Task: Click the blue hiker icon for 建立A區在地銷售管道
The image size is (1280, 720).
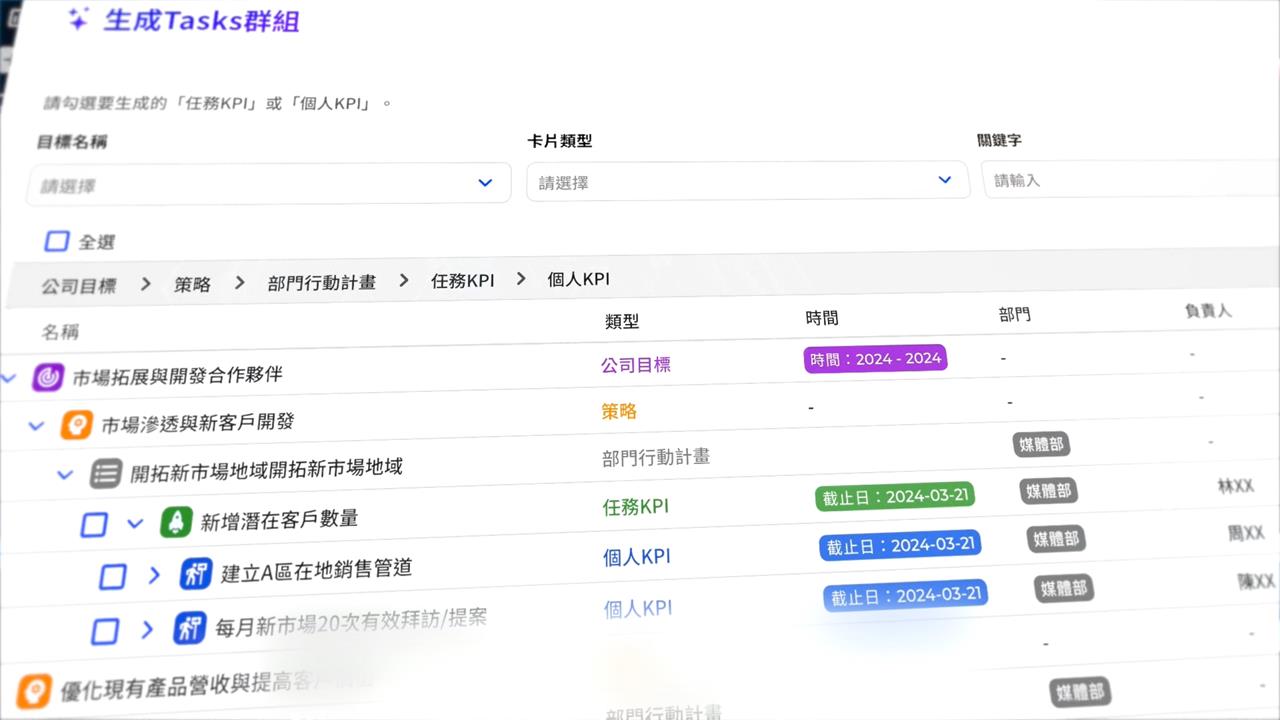Action: (196, 574)
